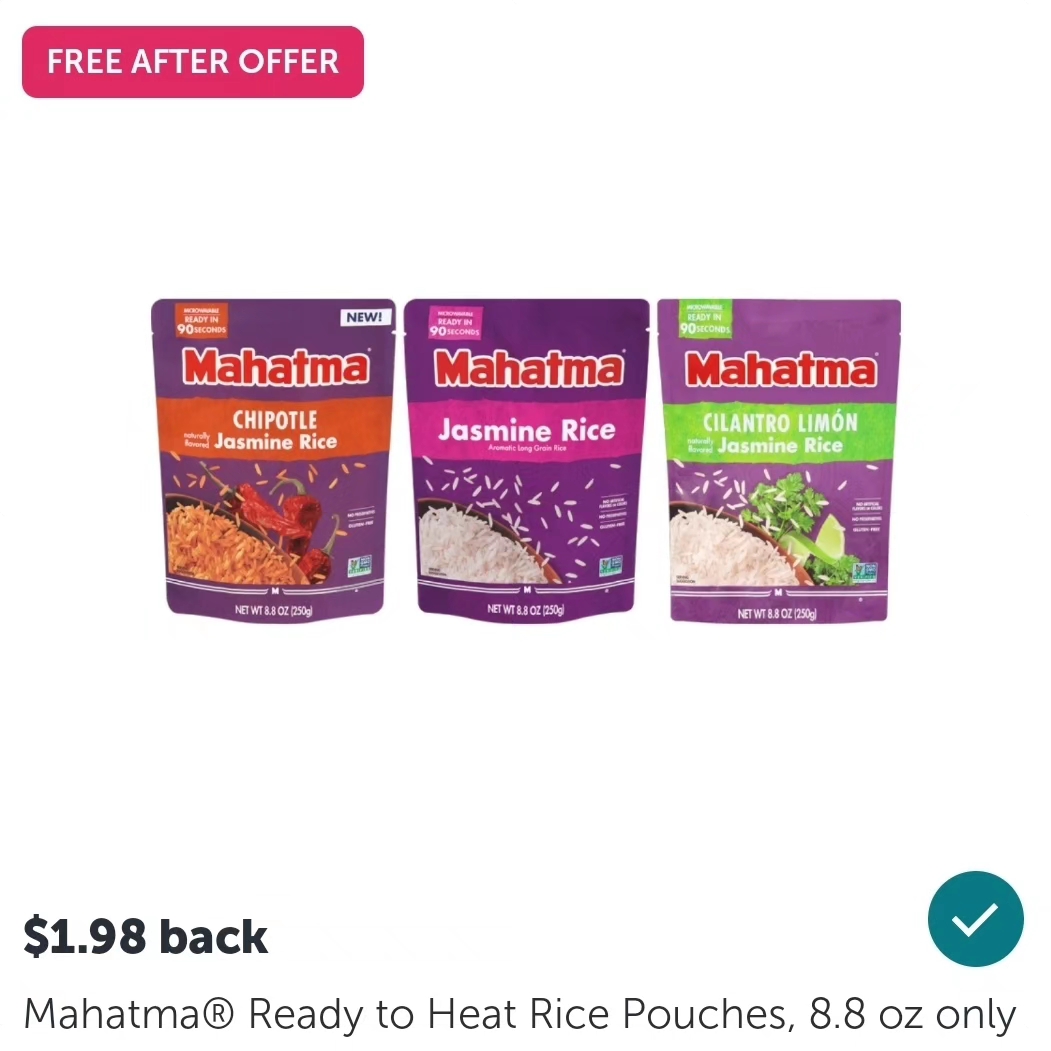
Task: Tap the pink 90 seconds badge
Action: point(455,323)
